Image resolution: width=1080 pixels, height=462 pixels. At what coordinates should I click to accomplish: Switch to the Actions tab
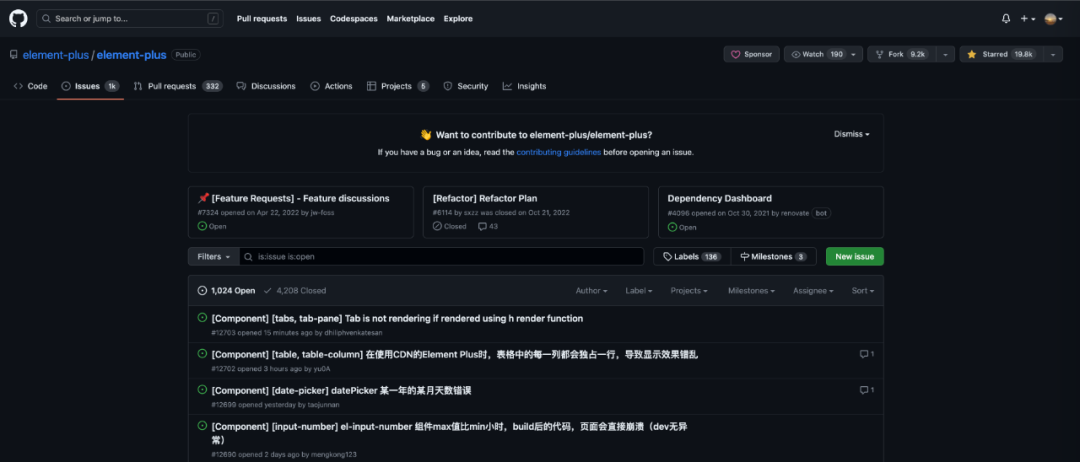[x=331, y=86]
